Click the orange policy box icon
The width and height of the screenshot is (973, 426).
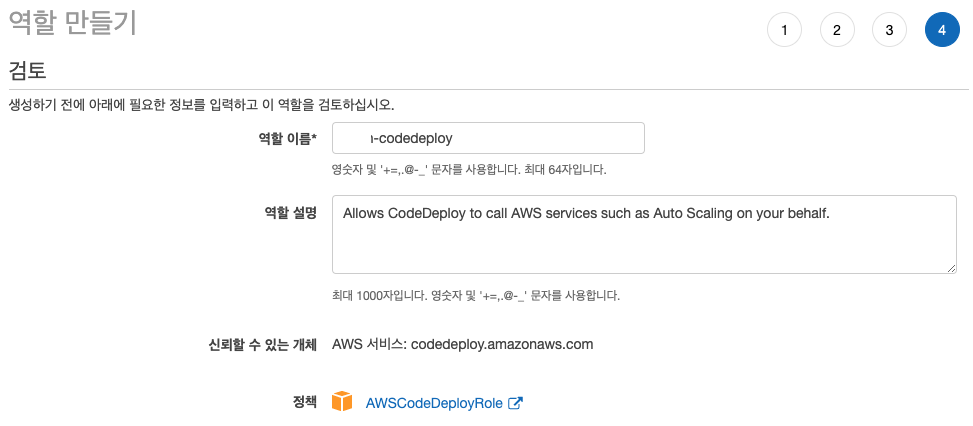click(341, 401)
